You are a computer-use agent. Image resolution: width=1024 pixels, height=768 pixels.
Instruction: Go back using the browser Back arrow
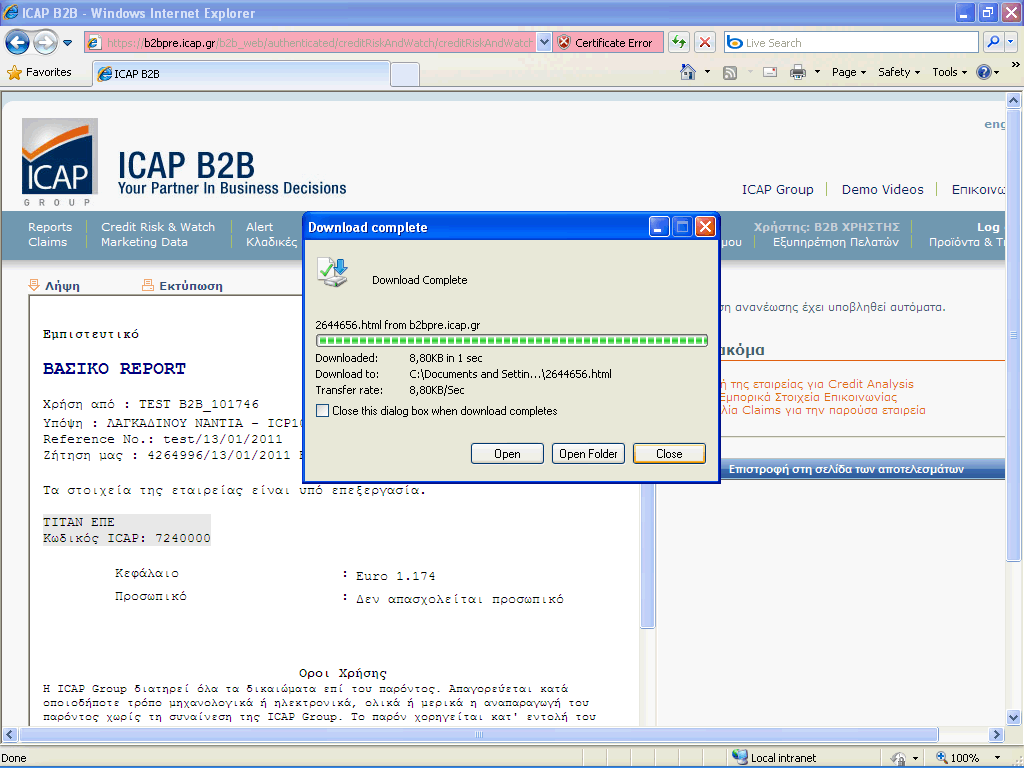(18, 43)
